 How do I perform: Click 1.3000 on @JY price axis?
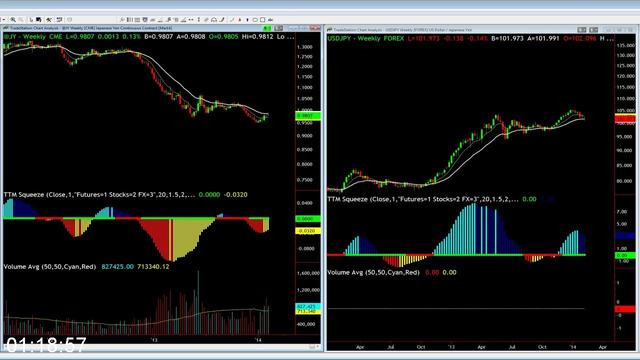(x=304, y=47)
